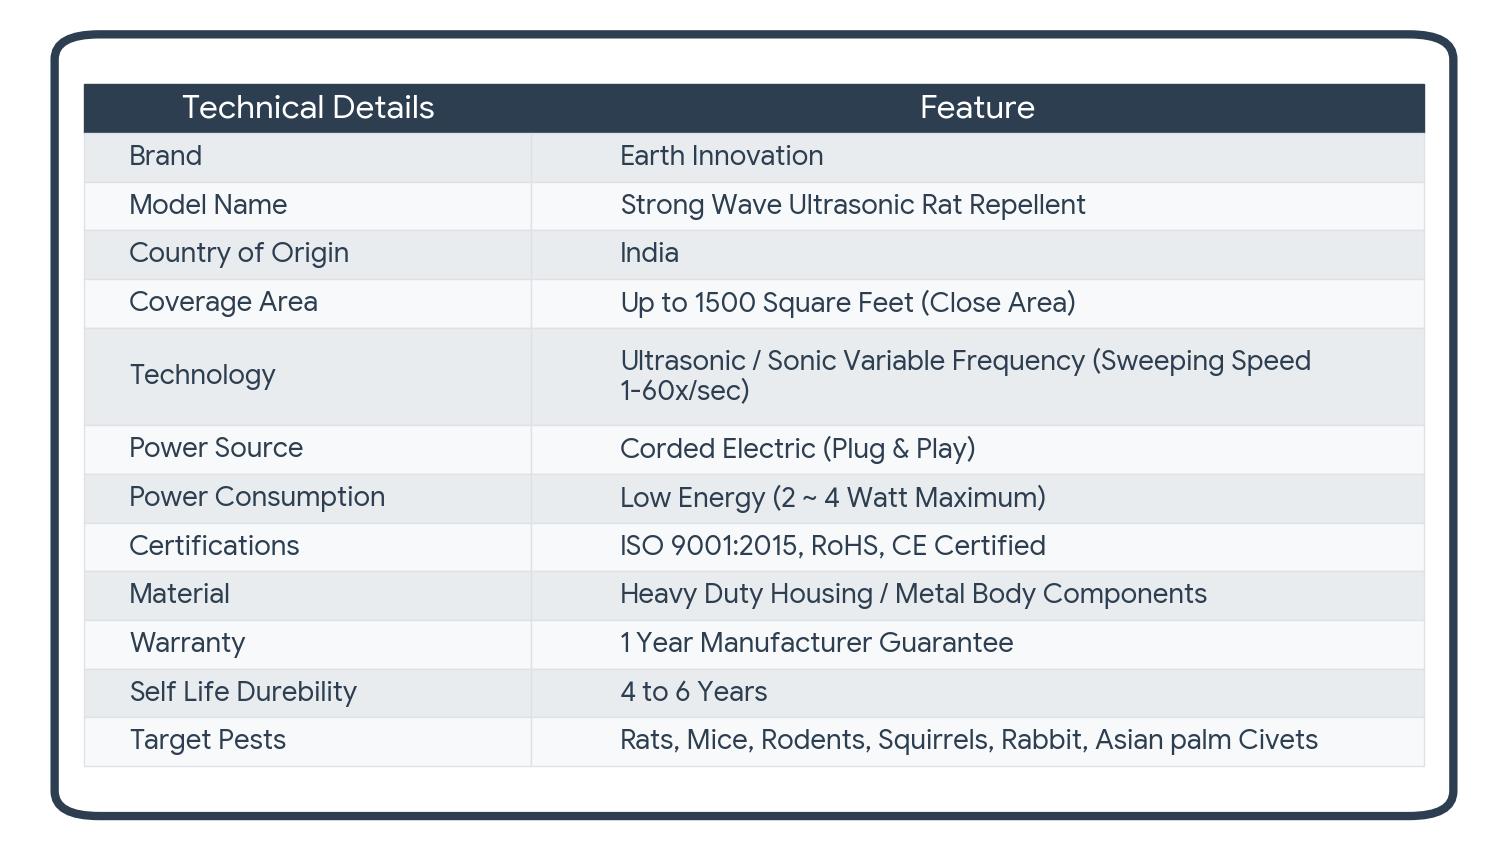Select the "Power Consumption" label cell
Viewport: 1508px width, 851px height.
click(x=257, y=497)
